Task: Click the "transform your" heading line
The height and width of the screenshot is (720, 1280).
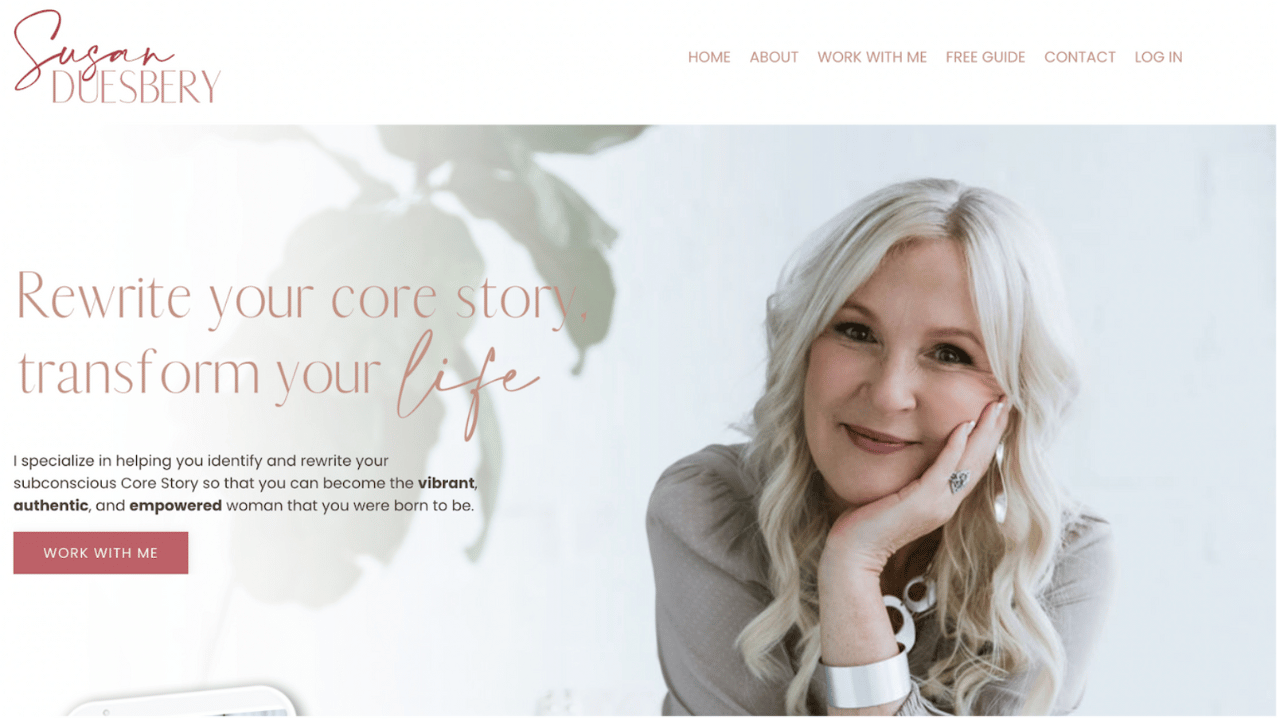Action: point(200,374)
